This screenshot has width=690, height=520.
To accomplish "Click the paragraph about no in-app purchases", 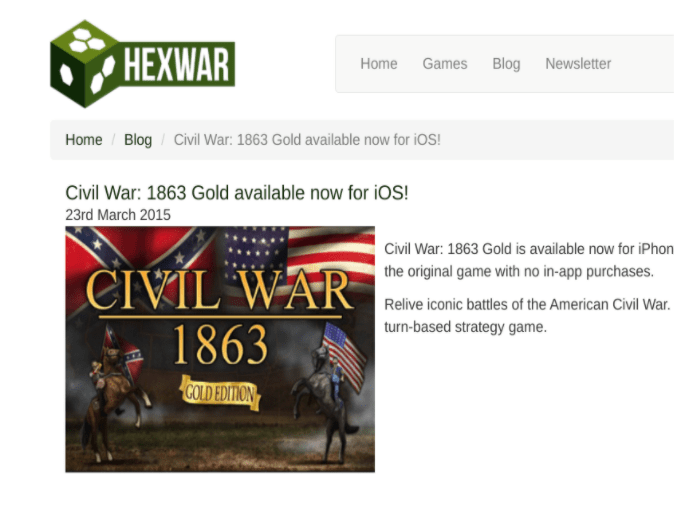I will click(x=529, y=260).
